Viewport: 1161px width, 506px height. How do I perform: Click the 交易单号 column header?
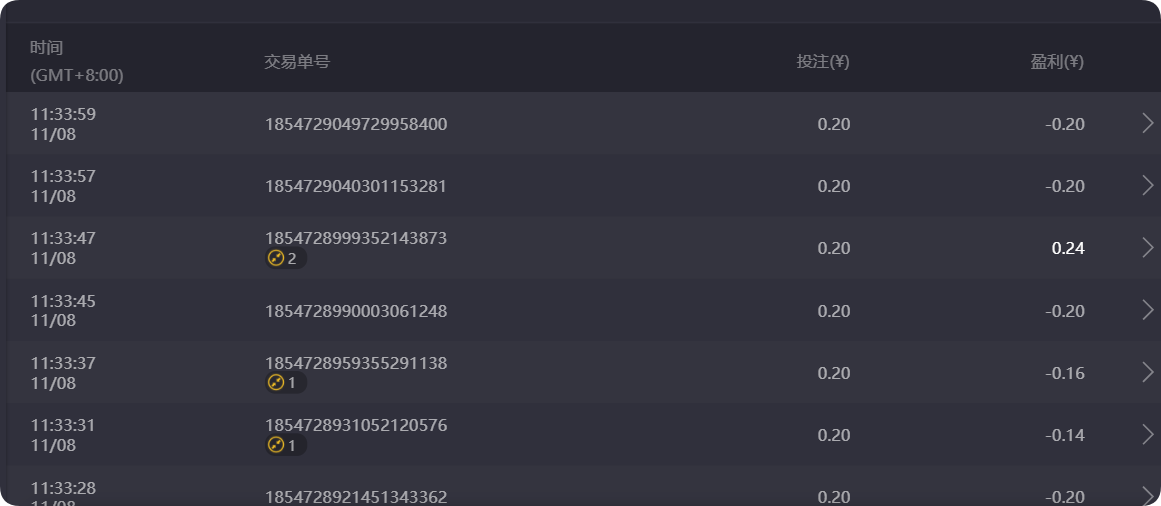(x=296, y=62)
